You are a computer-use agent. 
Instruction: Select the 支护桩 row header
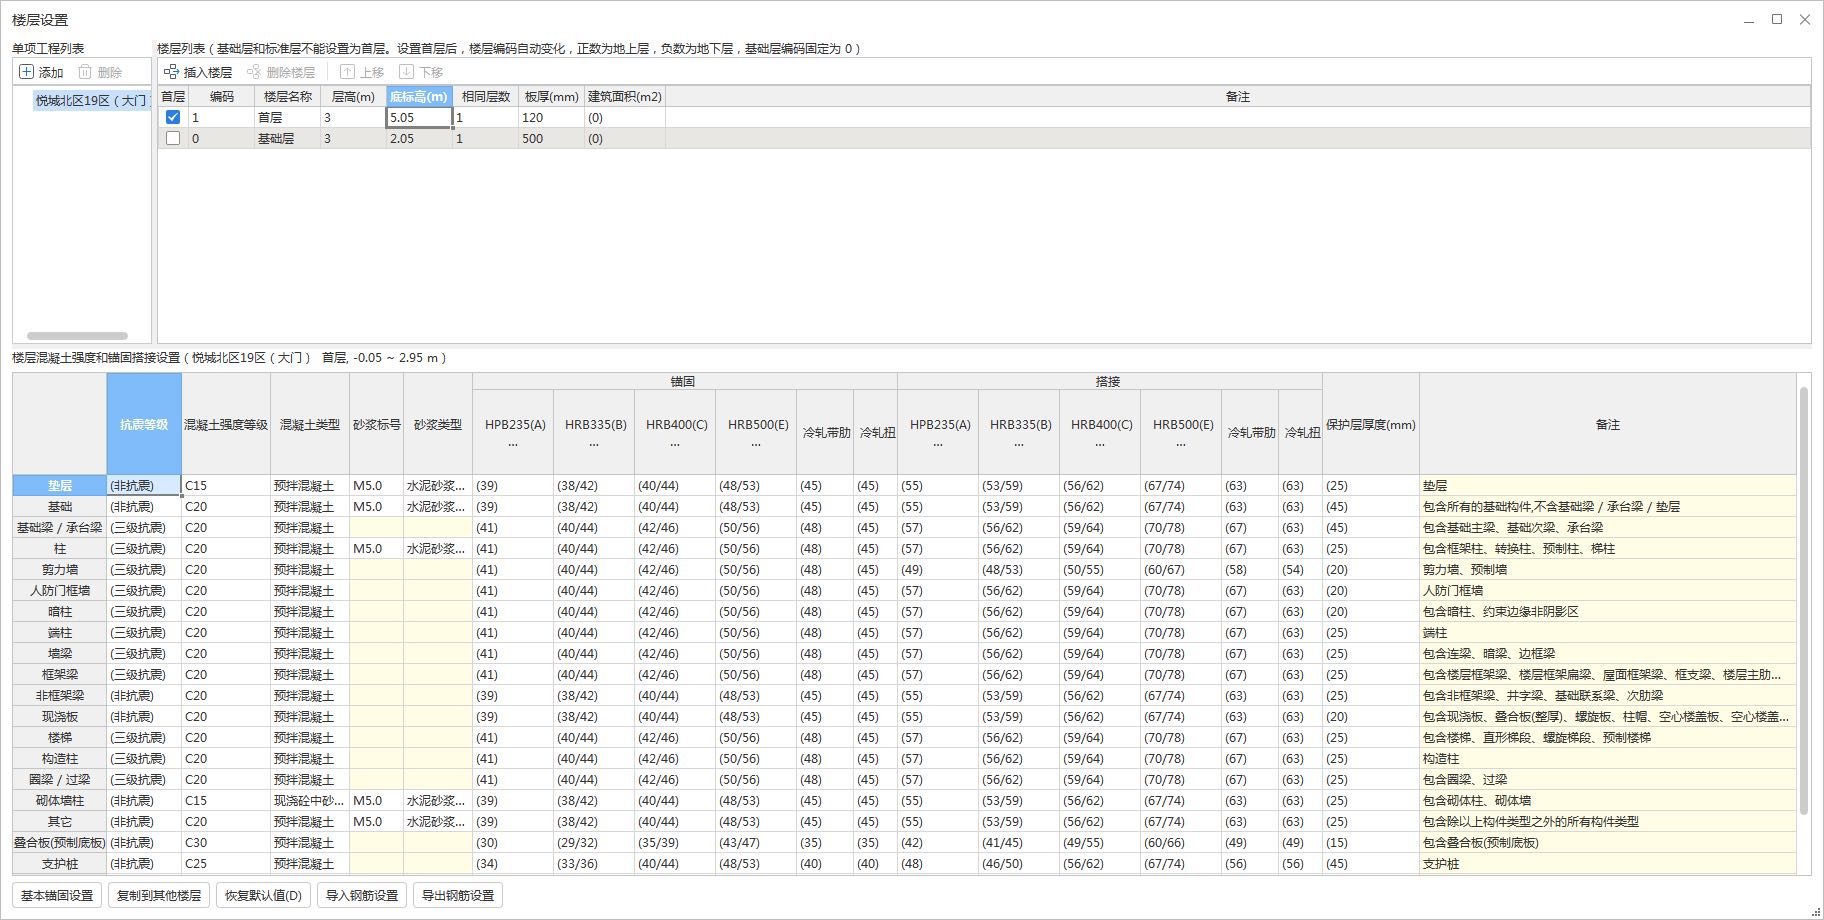(60, 863)
